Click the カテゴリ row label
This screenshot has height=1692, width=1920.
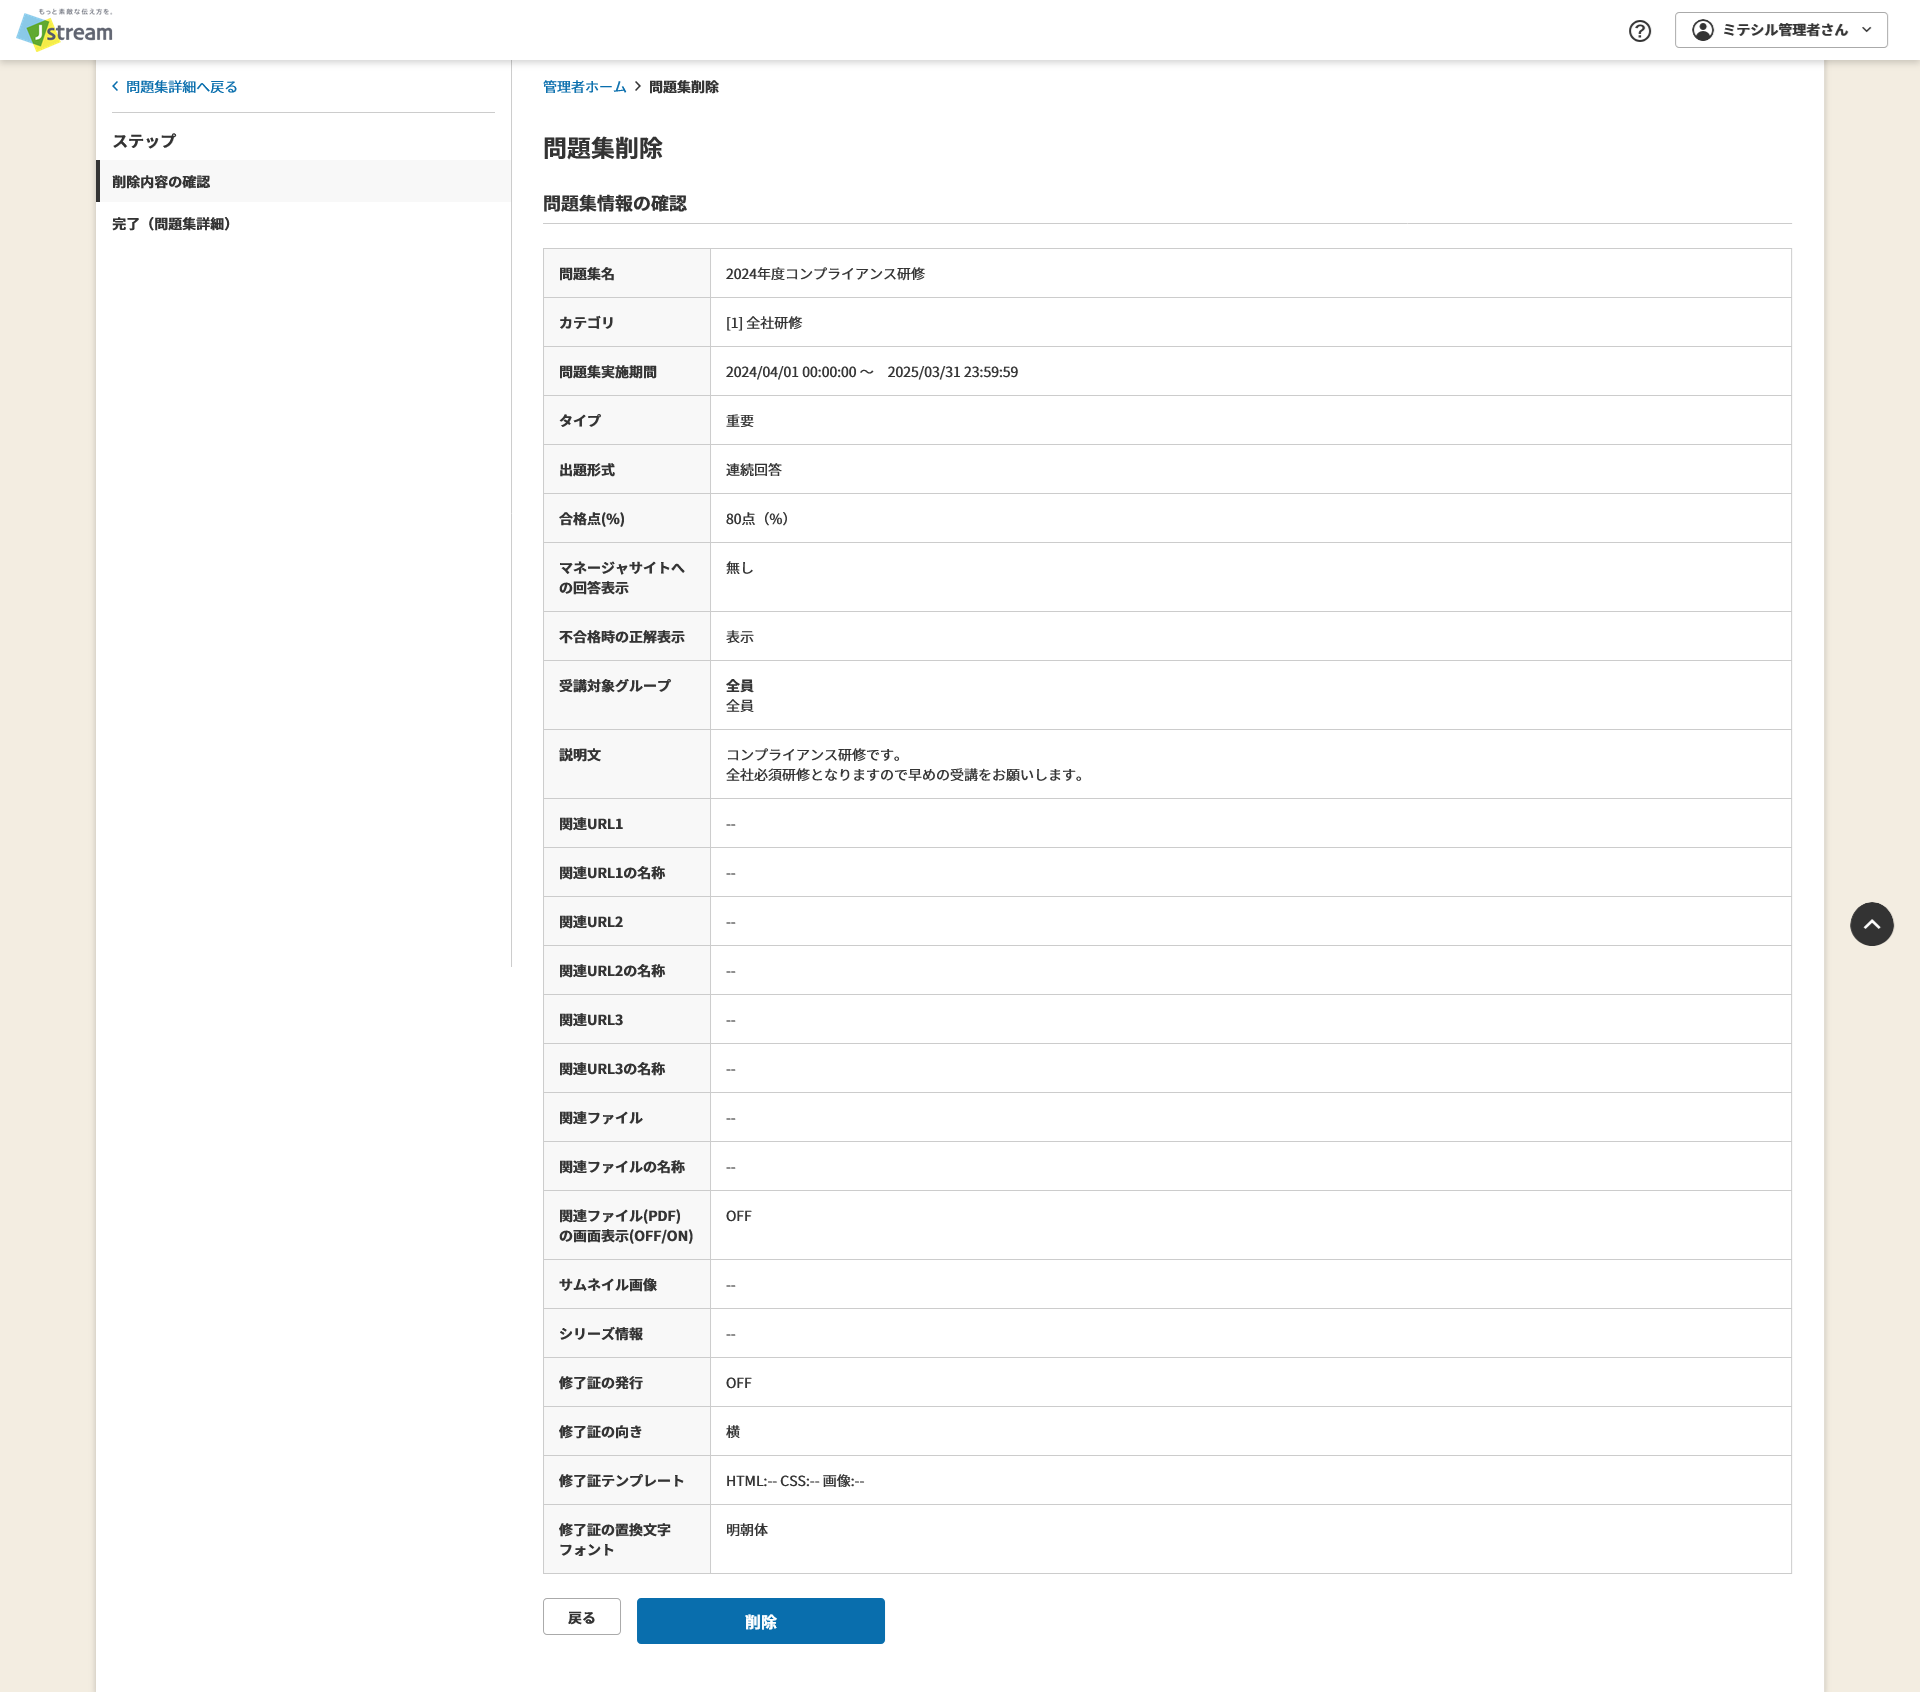coord(587,323)
